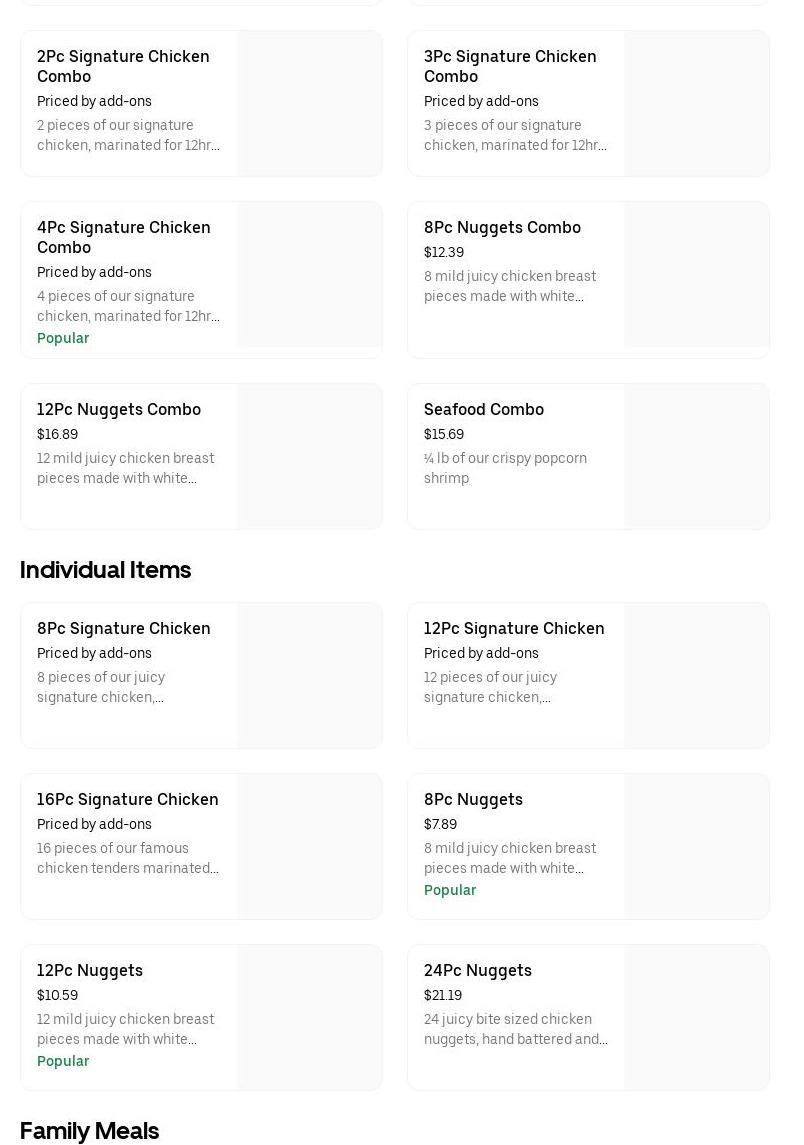Image resolution: width=804 pixels, height=1145 pixels.
Task: Click the 24Pc Nuggets image thumbnail
Action: [696, 1018]
